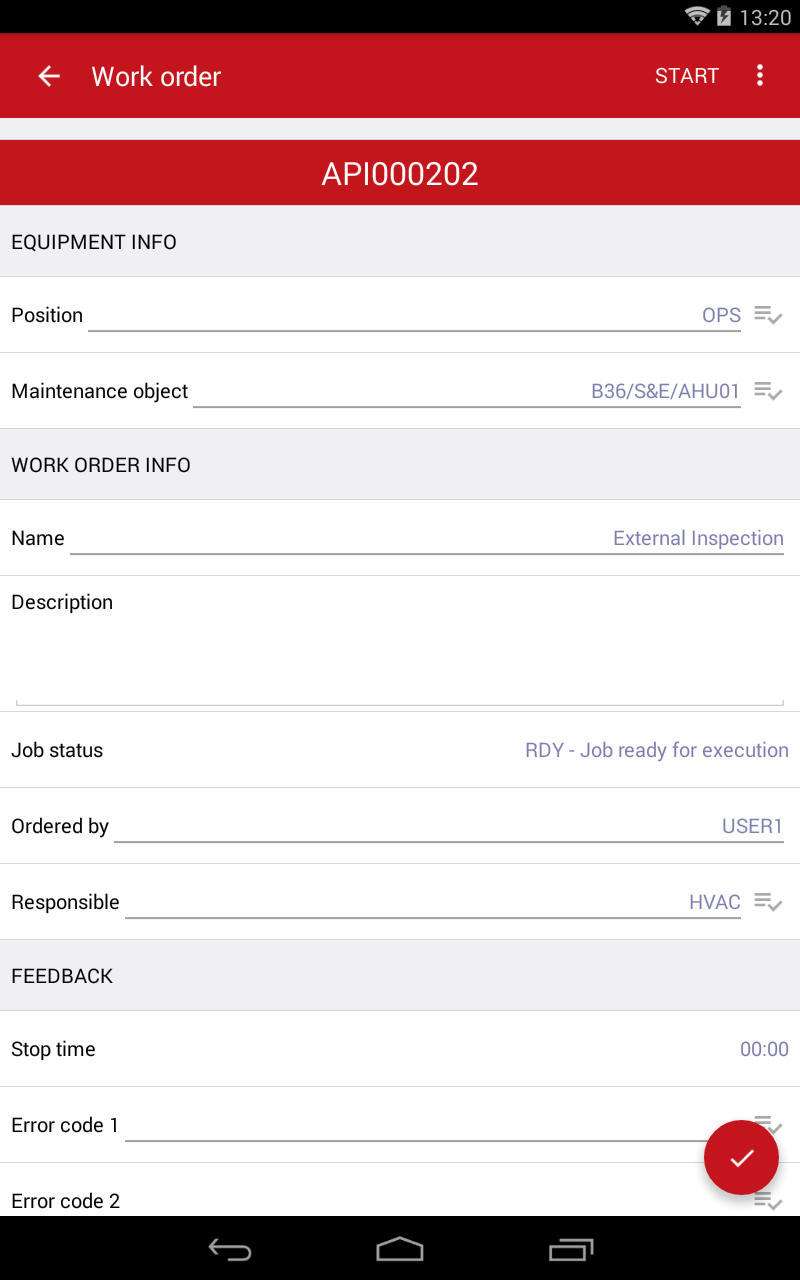Tap the Android back navigation button

[229, 1249]
